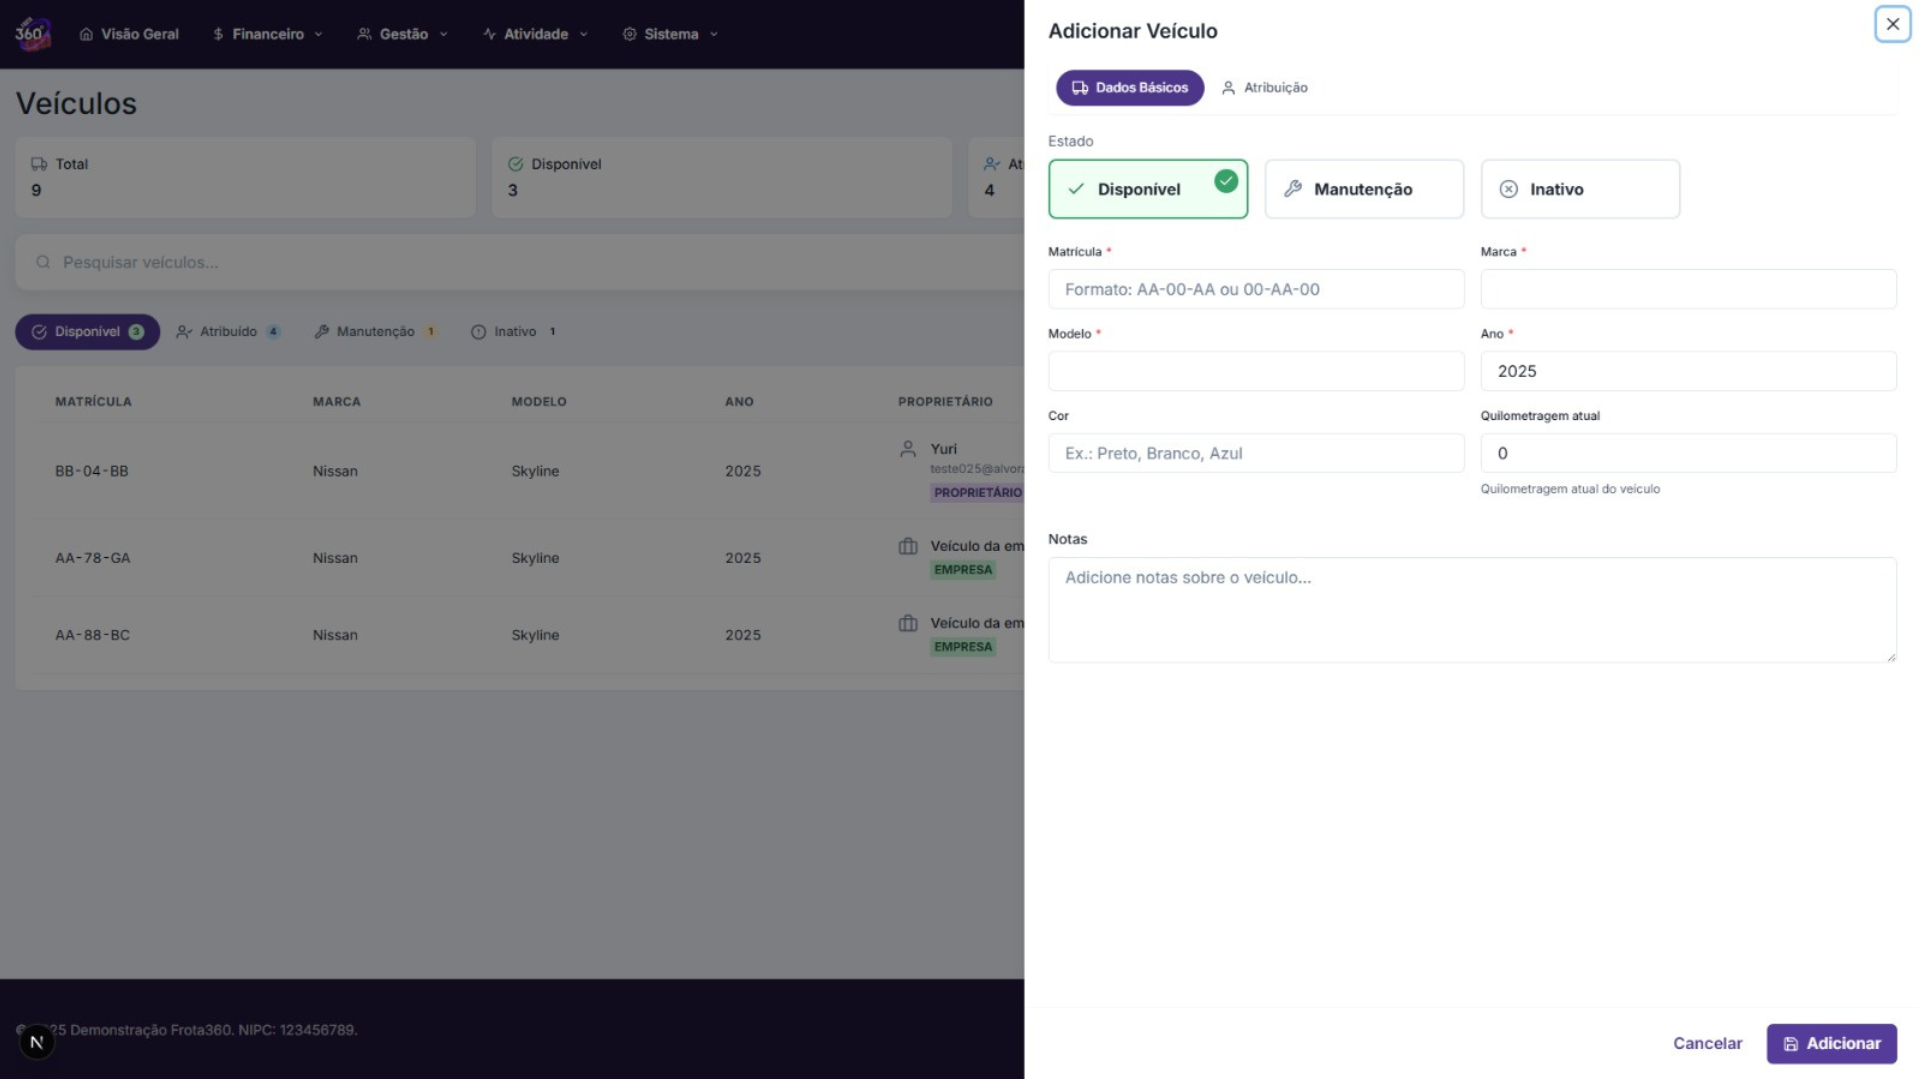The height and width of the screenshot is (1079, 1919).
Task: Switch to the Atribuição tab
Action: [x=1264, y=88]
